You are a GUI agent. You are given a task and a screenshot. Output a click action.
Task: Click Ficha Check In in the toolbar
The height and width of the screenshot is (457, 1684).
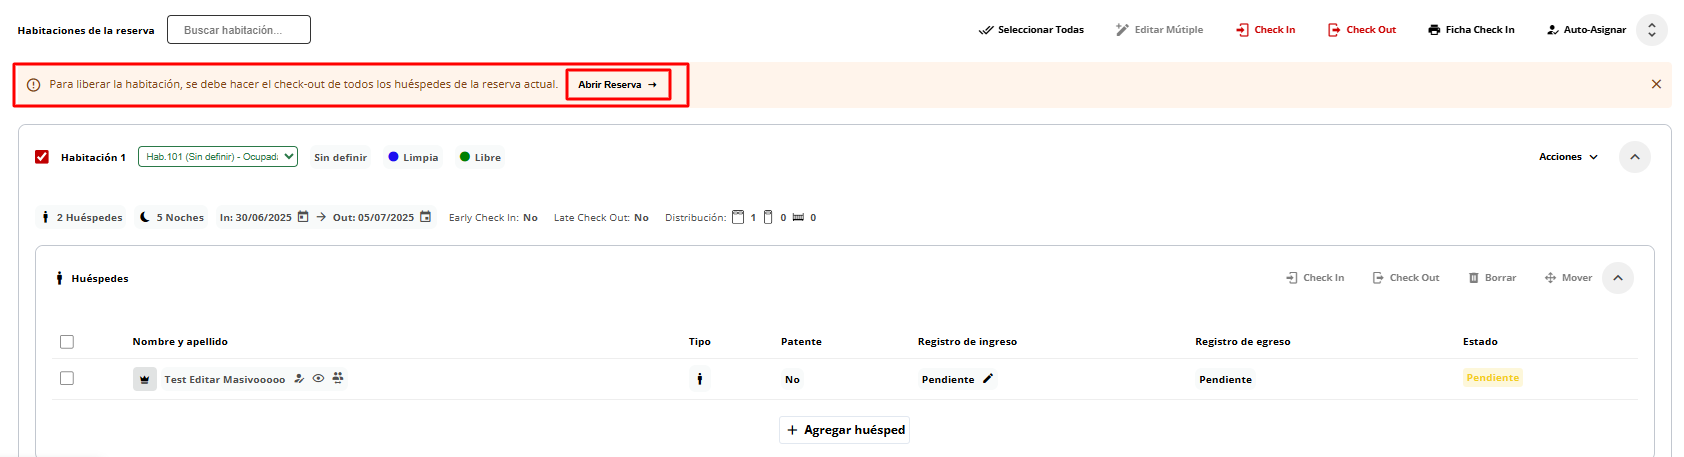pyautogui.click(x=1471, y=30)
